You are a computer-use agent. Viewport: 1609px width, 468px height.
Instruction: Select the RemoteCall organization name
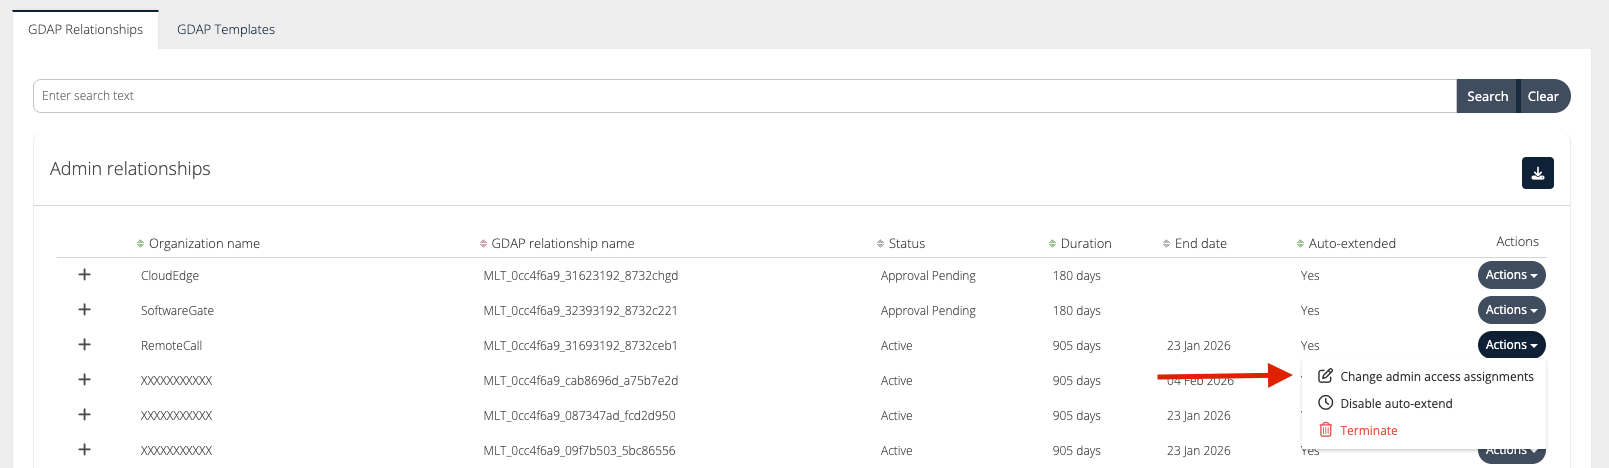click(171, 346)
